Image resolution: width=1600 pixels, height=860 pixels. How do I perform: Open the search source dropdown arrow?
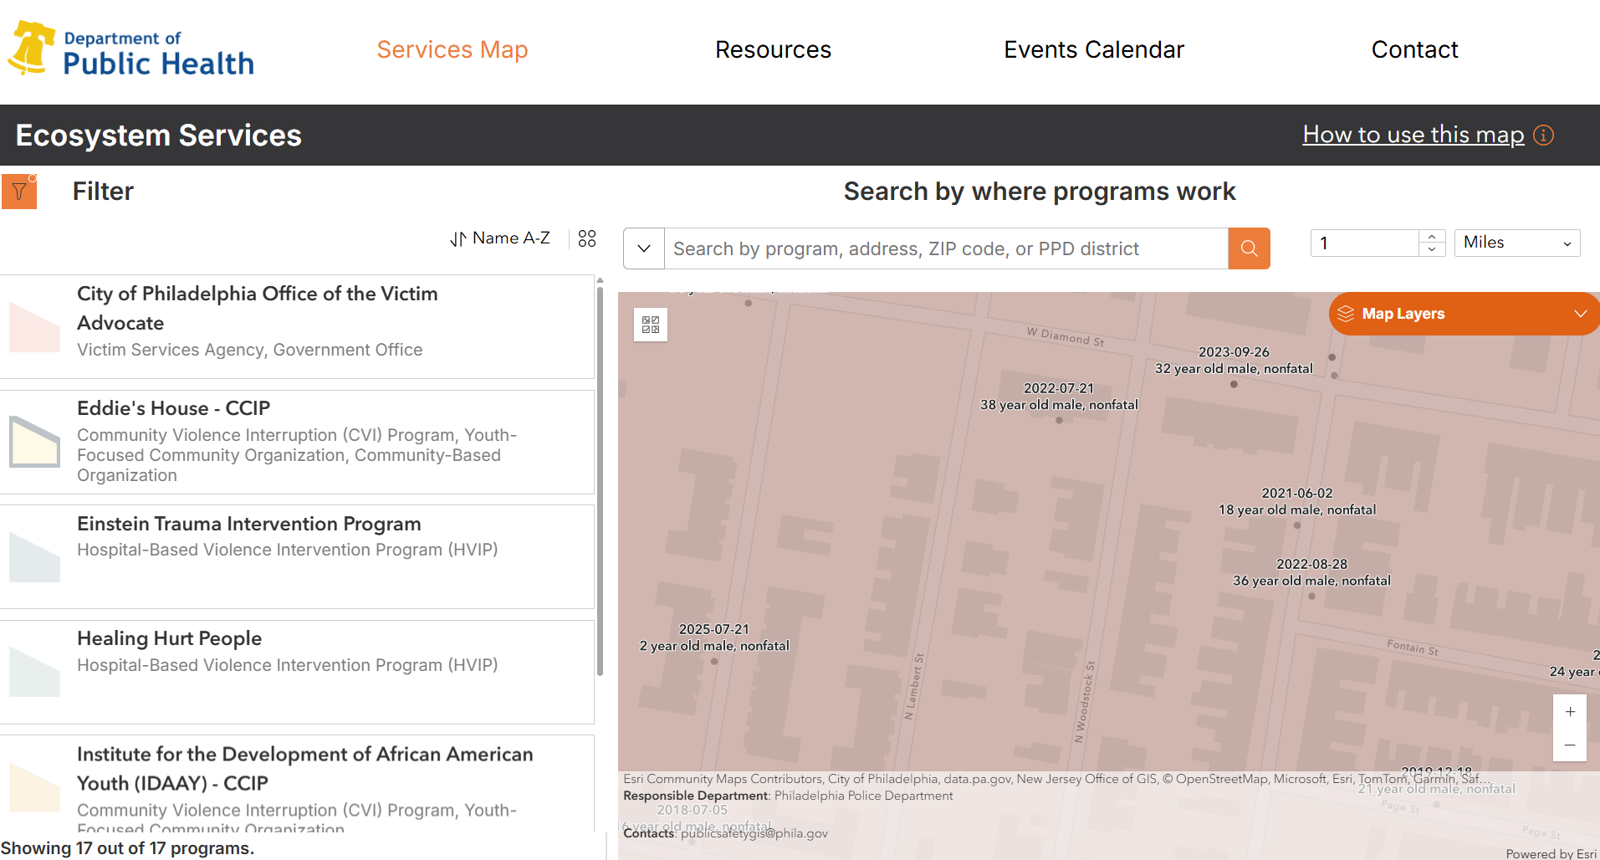644,249
